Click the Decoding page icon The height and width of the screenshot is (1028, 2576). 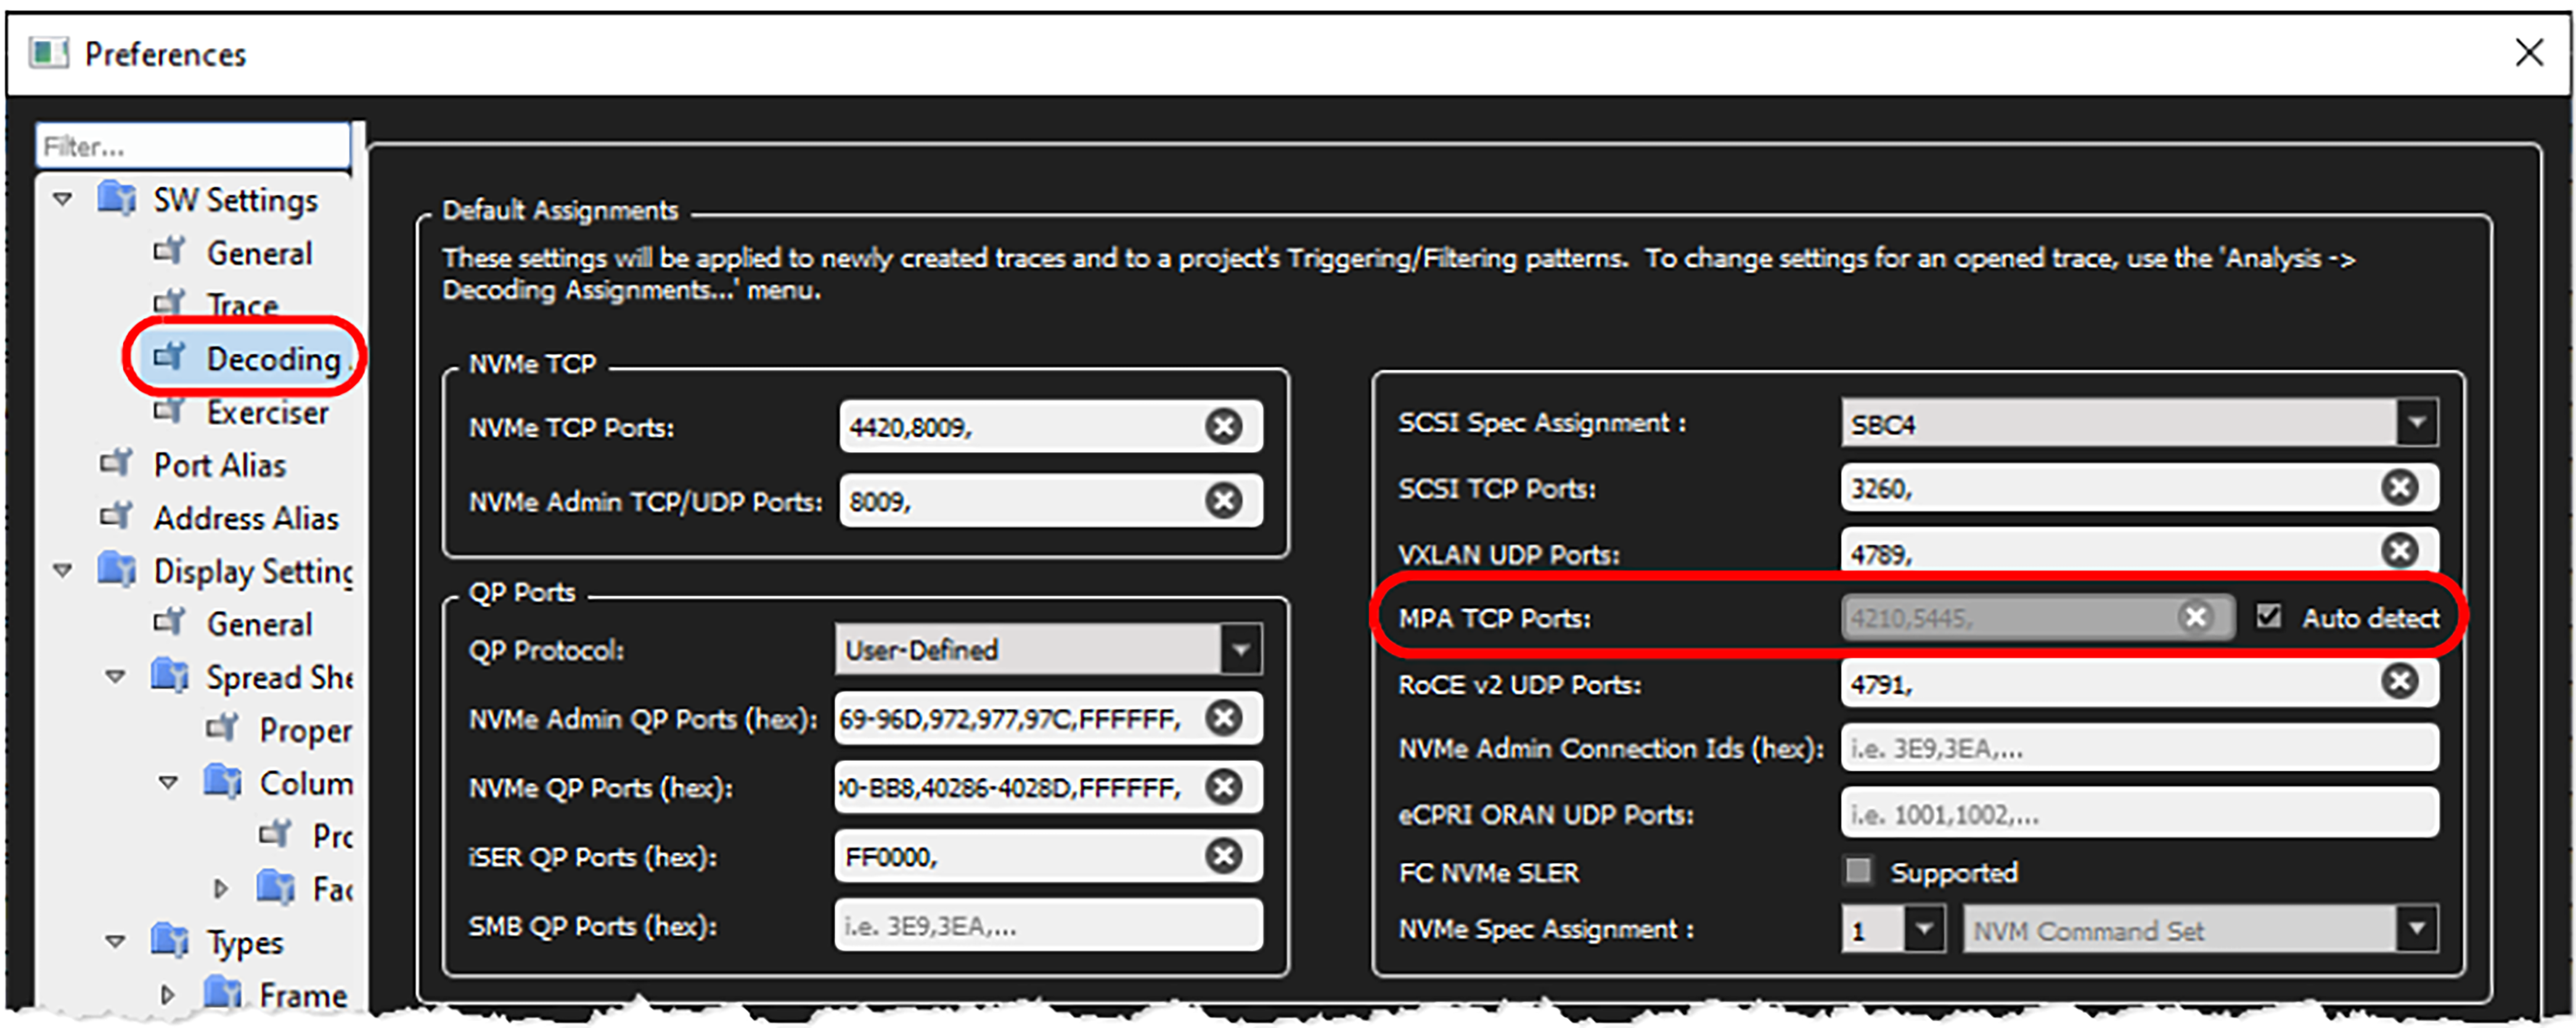[170, 356]
